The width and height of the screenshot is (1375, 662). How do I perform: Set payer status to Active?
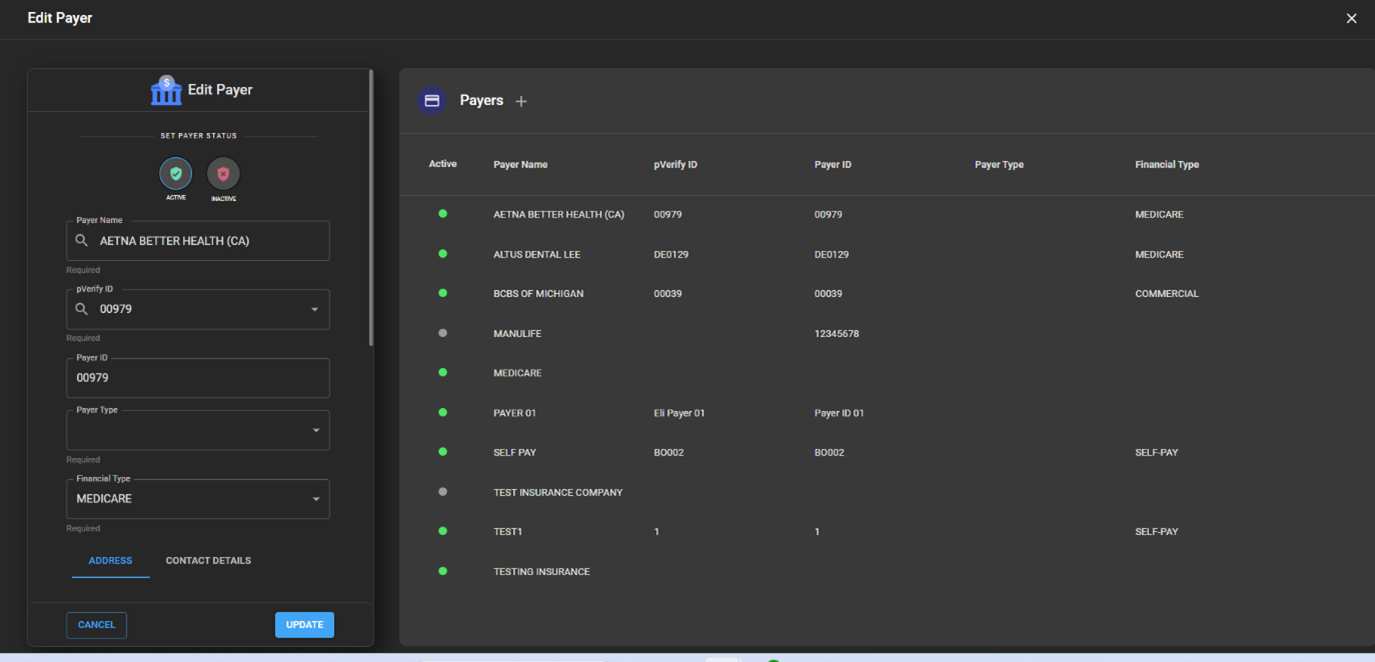(x=176, y=175)
